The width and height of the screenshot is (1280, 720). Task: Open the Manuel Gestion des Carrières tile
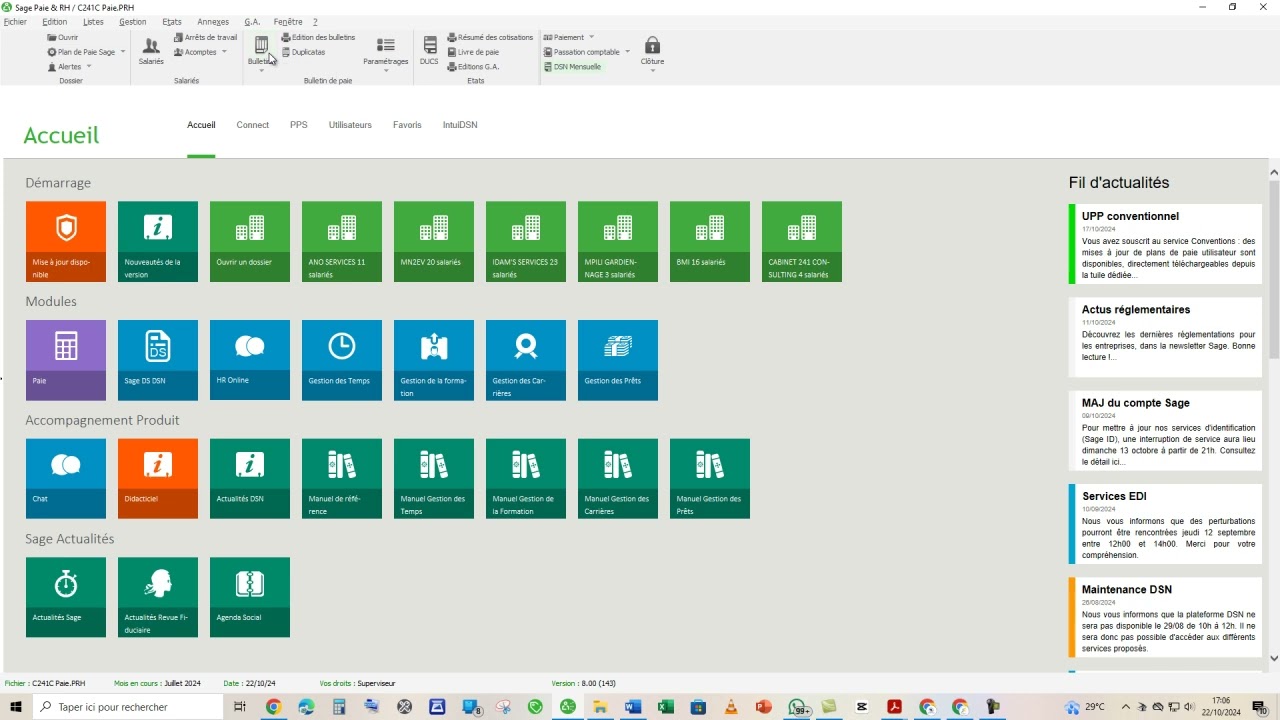point(618,478)
